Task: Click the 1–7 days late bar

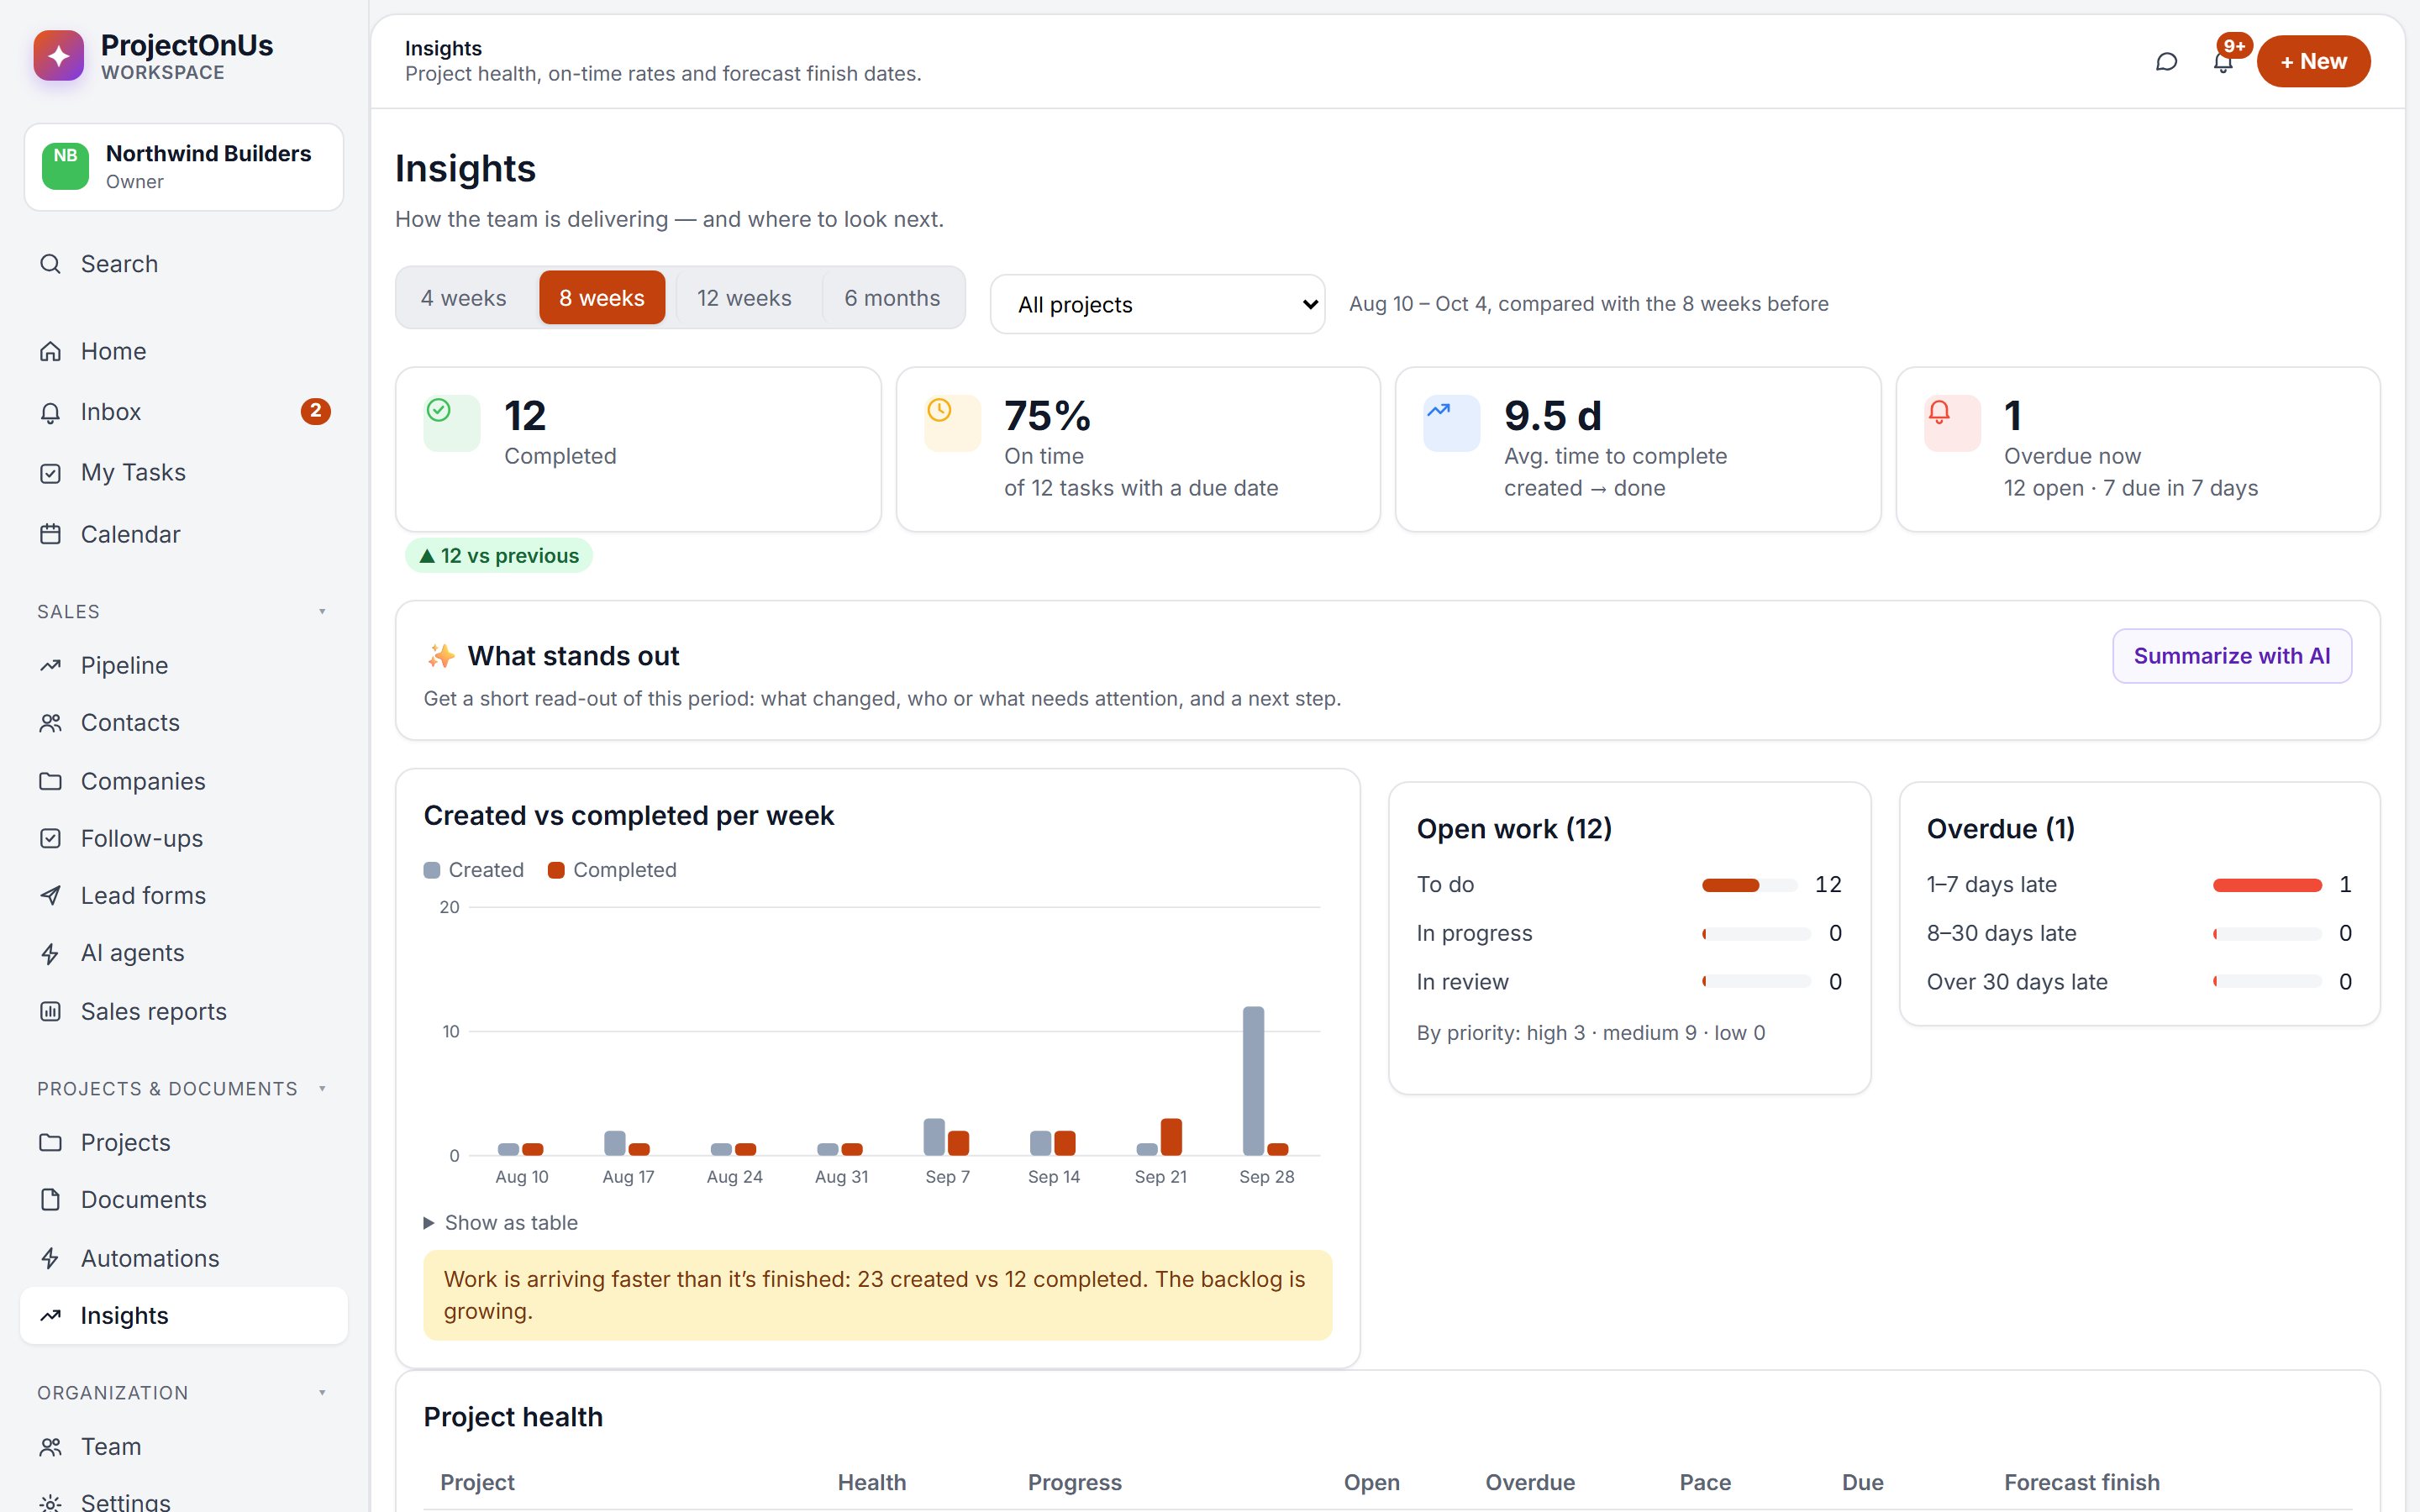Action: (2267, 885)
